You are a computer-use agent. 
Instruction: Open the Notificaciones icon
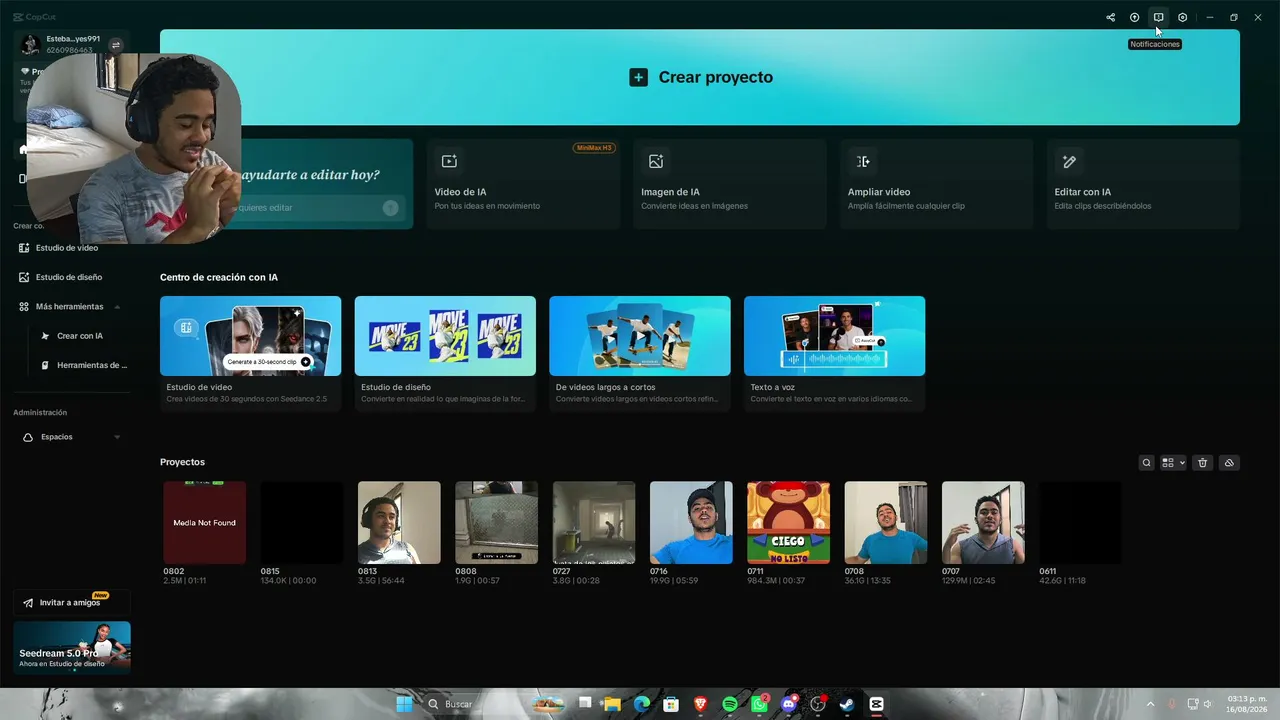point(1158,17)
